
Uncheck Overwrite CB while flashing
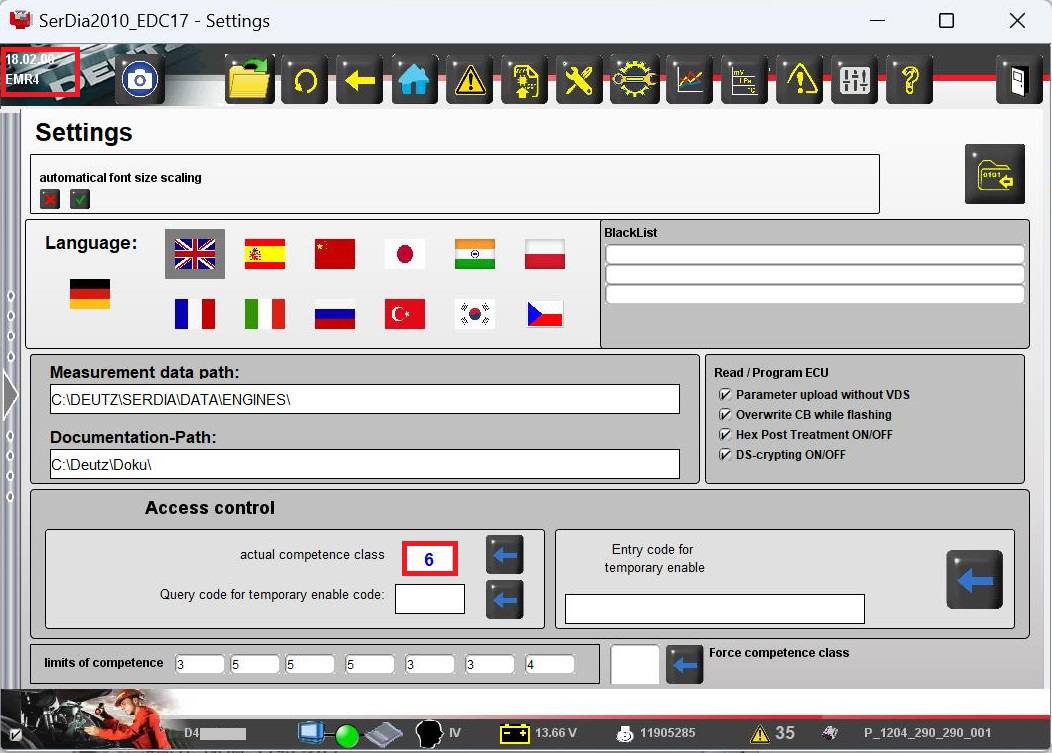[x=725, y=415]
